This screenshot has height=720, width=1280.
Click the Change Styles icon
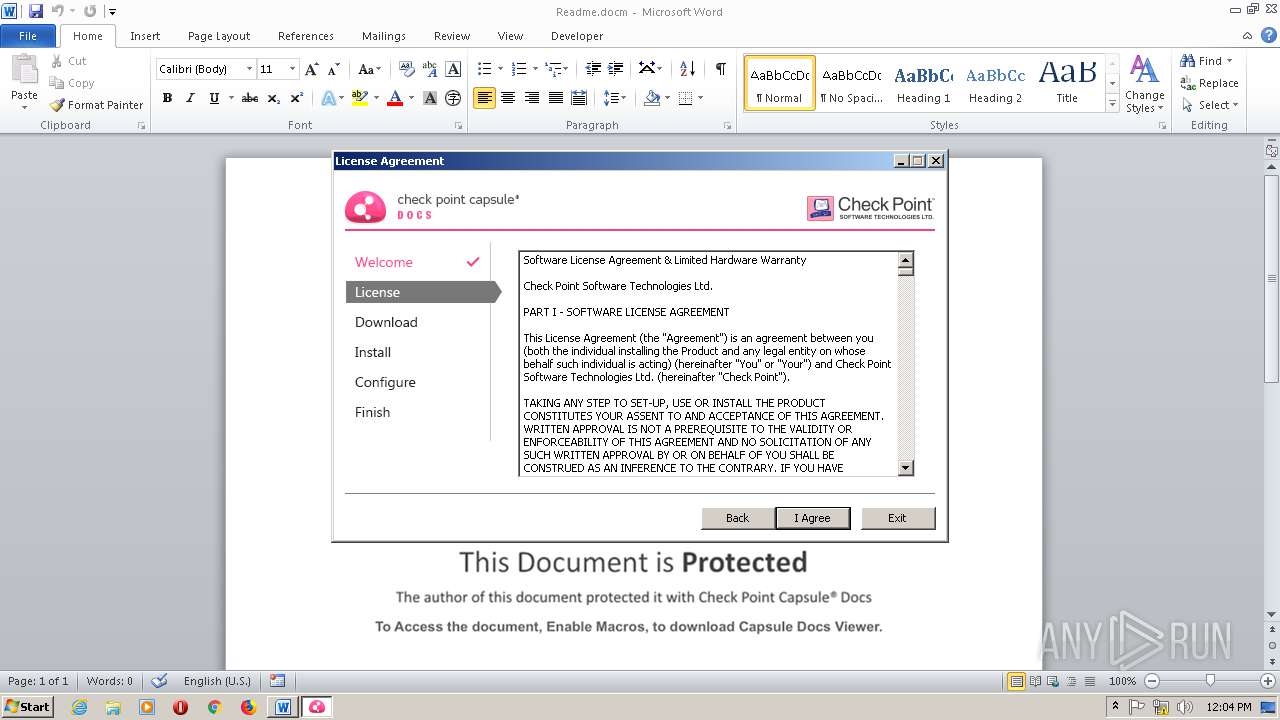click(x=1145, y=84)
